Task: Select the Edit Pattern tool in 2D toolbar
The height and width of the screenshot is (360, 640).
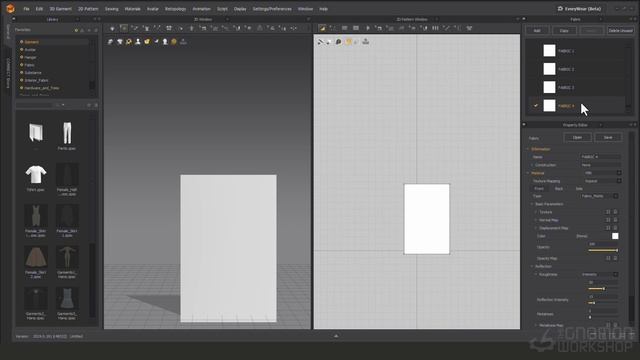Action: [x=333, y=28]
